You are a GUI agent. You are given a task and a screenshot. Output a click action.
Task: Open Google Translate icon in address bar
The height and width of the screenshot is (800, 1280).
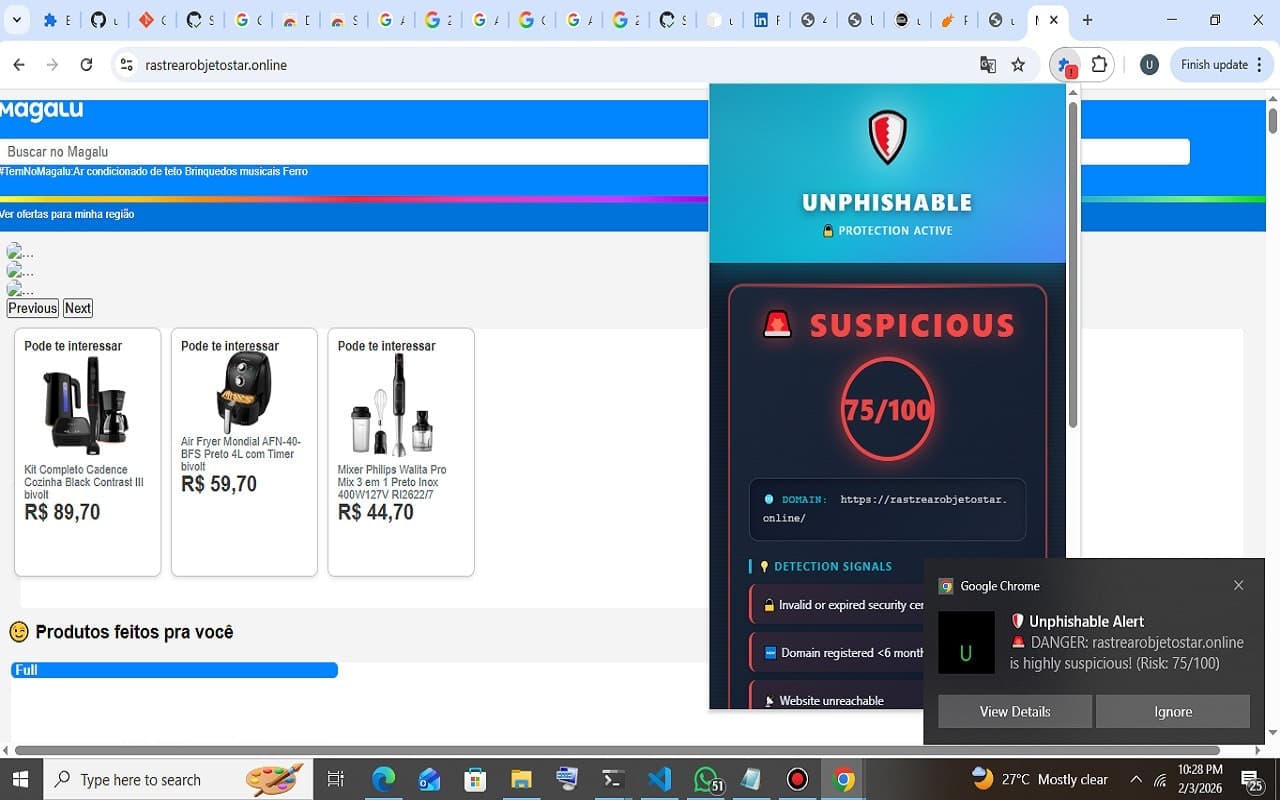point(988,64)
